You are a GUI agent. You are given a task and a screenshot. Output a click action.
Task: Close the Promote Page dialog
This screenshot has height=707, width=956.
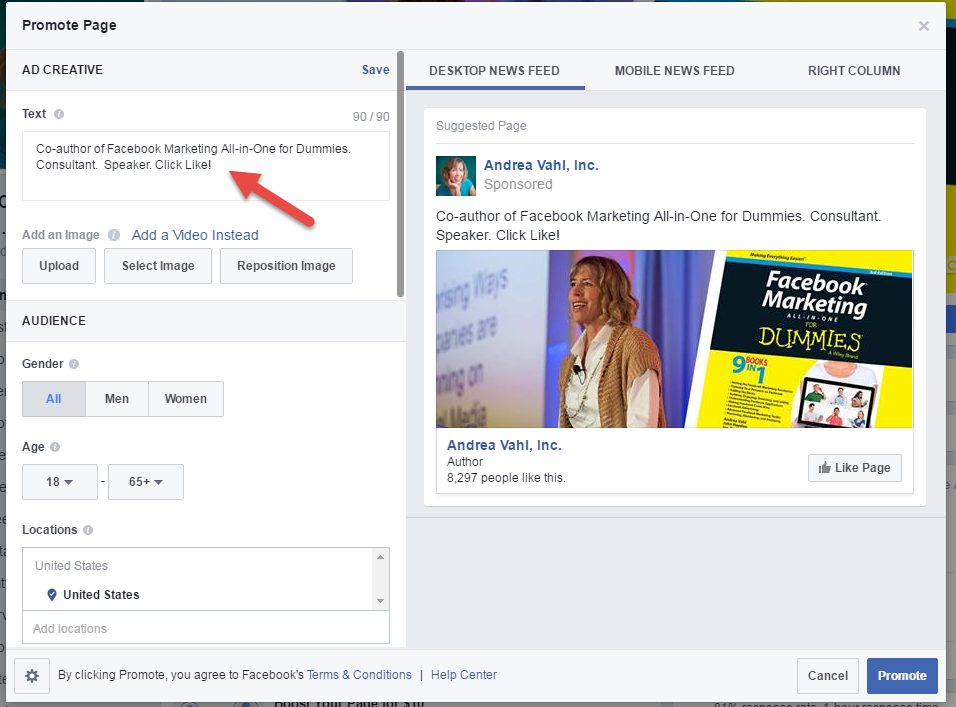(924, 26)
